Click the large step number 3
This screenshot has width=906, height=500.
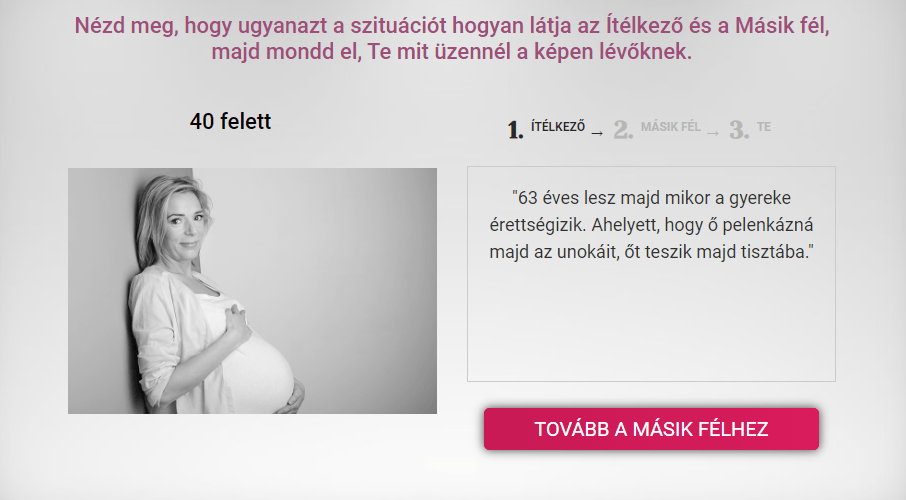[x=739, y=130]
